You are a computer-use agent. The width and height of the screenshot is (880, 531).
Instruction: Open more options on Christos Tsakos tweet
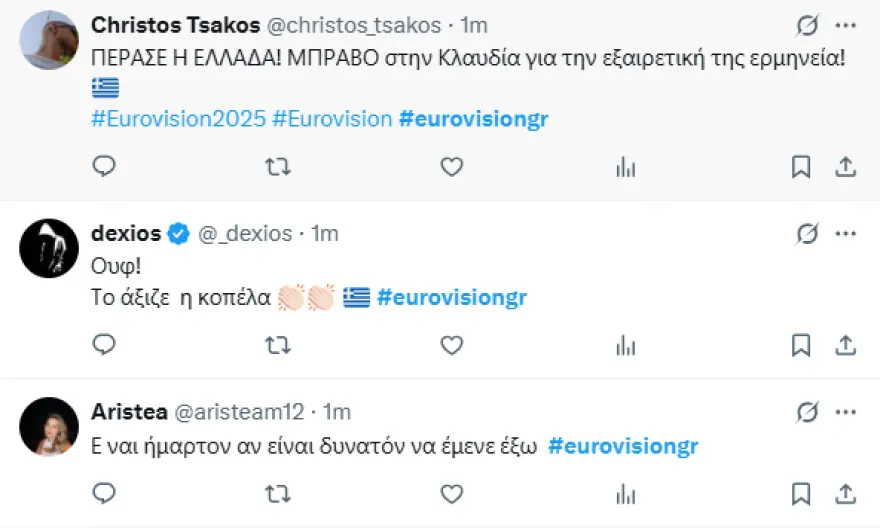pos(845,24)
